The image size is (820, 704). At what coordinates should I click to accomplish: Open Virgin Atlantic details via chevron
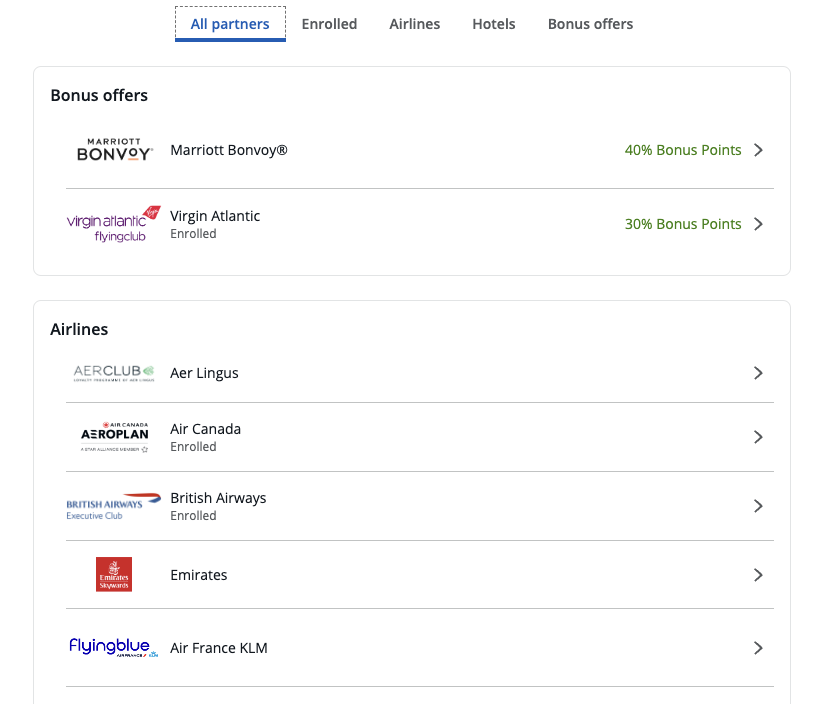coord(758,224)
